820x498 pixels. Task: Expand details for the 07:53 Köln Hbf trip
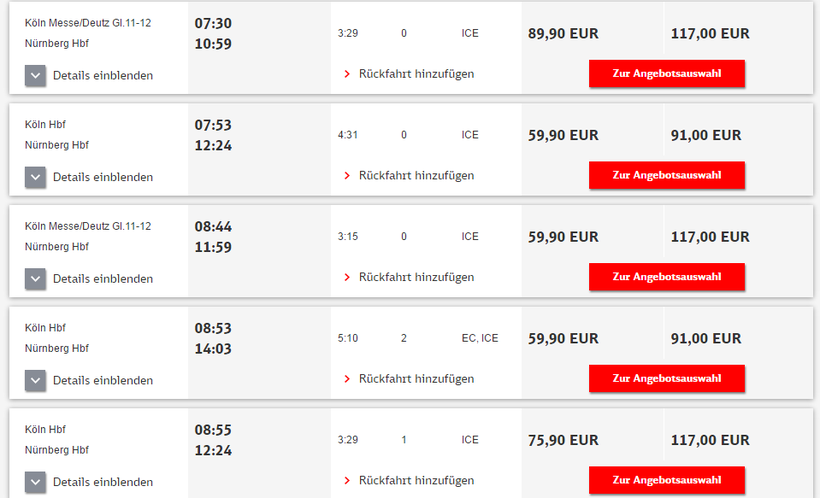[36, 177]
